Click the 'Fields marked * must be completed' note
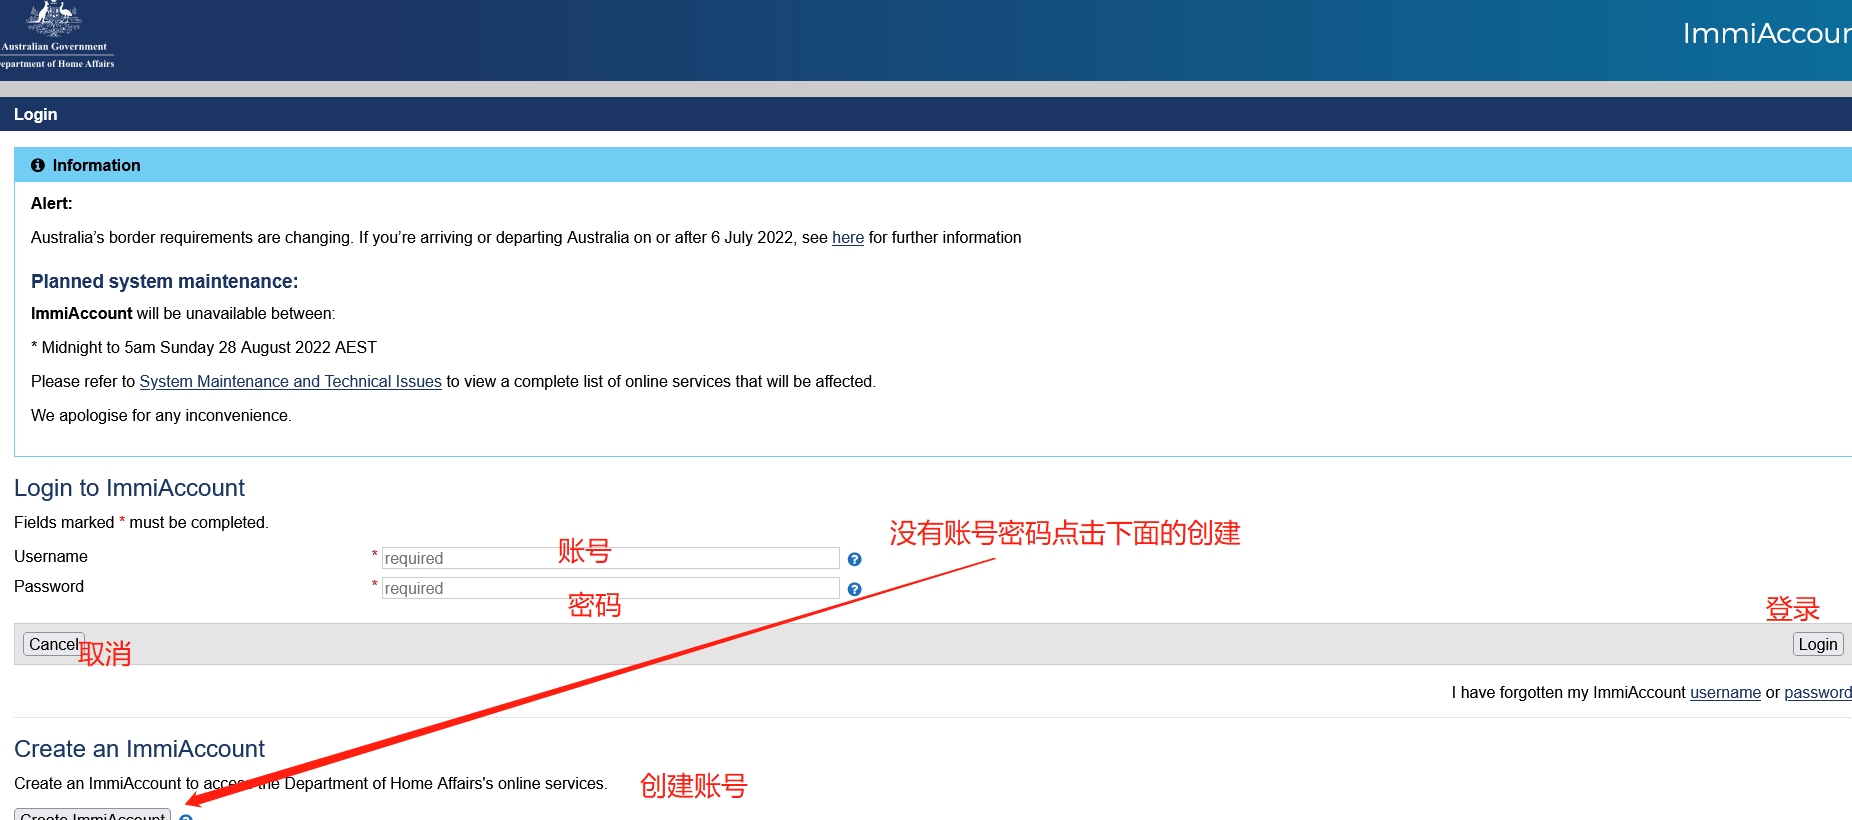The image size is (1852, 820). coord(141,522)
